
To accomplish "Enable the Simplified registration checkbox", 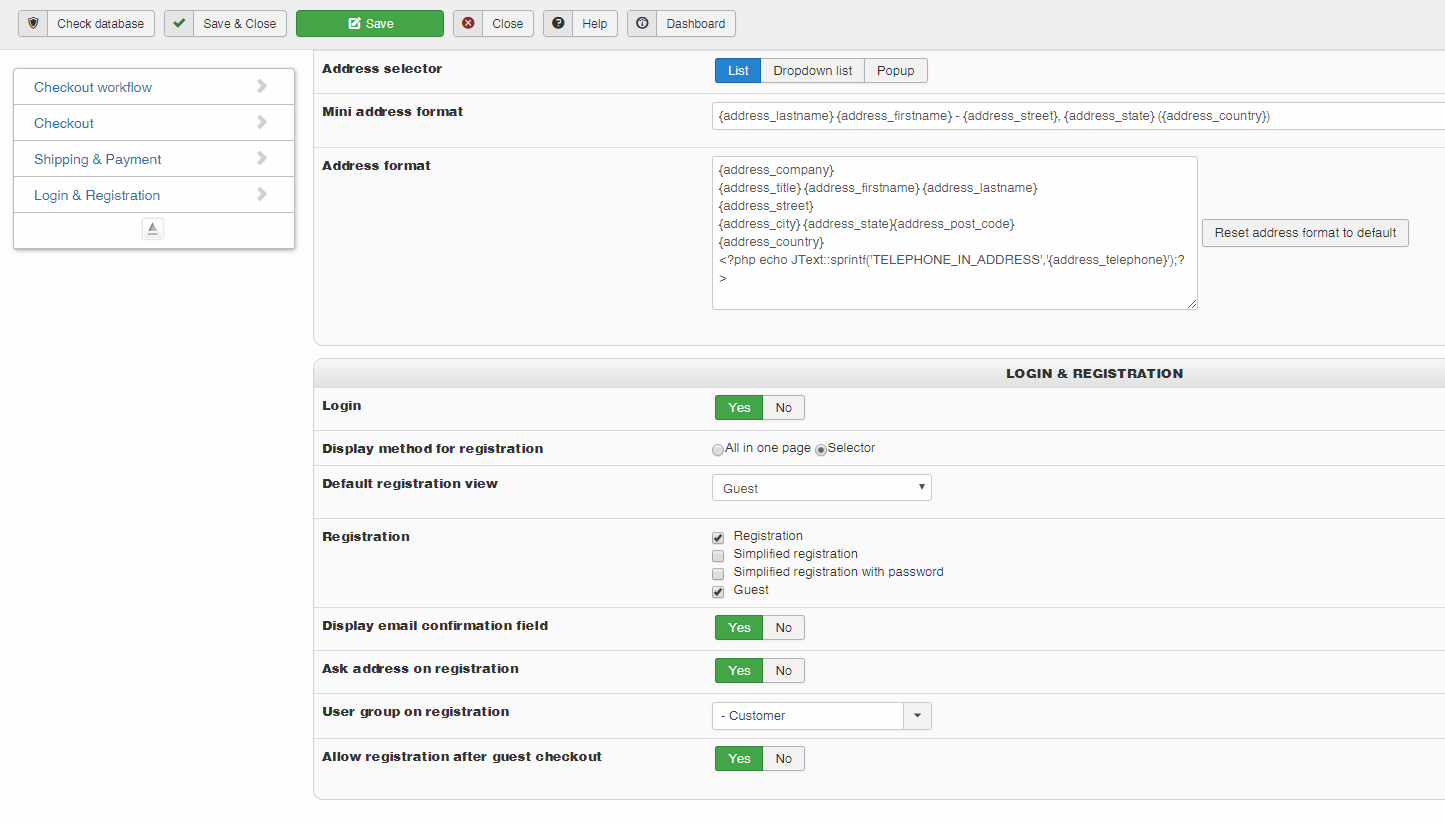I will [718, 555].
